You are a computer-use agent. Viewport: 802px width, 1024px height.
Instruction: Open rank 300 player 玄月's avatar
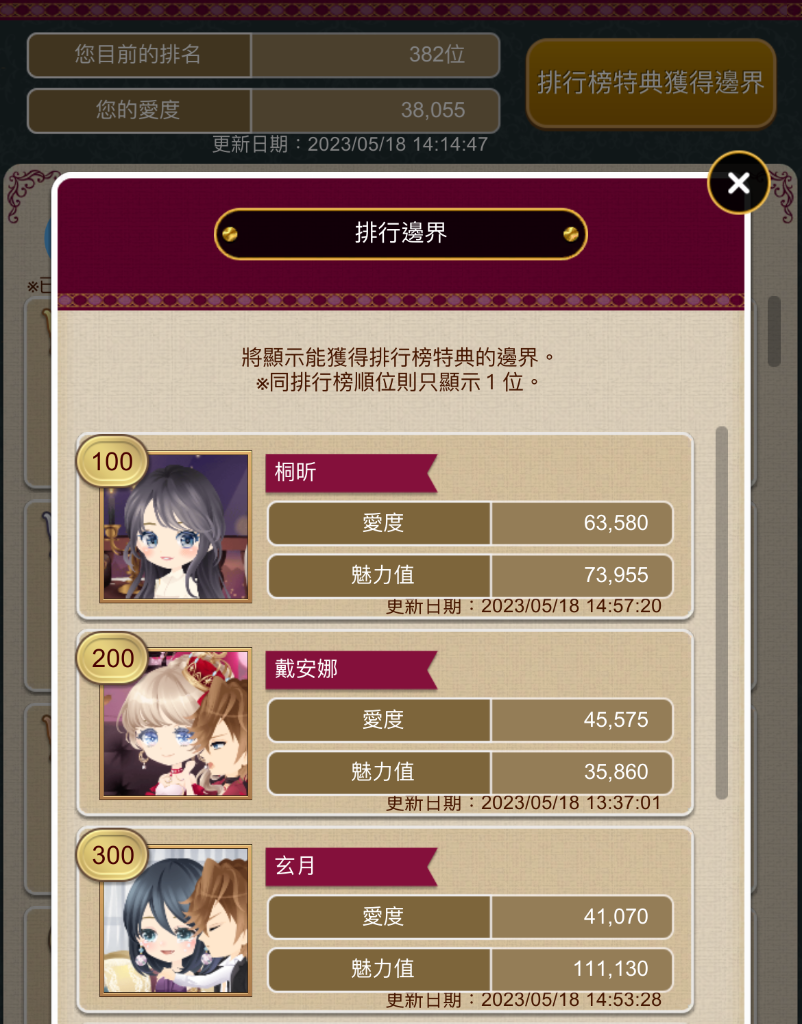pos(175,920)
